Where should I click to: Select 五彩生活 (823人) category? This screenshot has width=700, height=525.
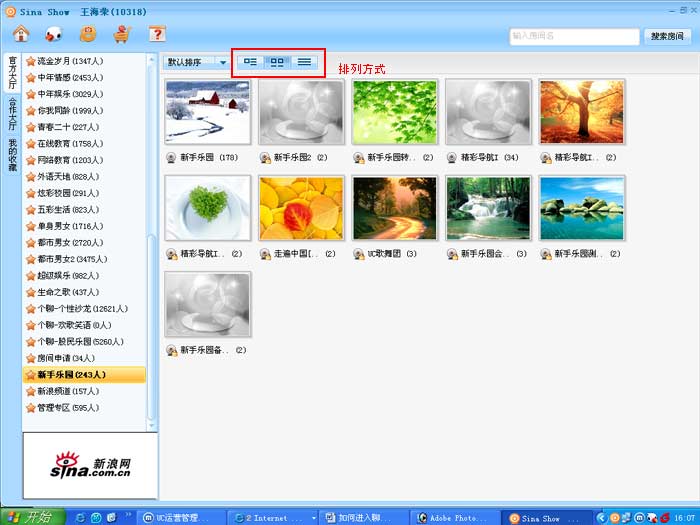tap(84, 210)
